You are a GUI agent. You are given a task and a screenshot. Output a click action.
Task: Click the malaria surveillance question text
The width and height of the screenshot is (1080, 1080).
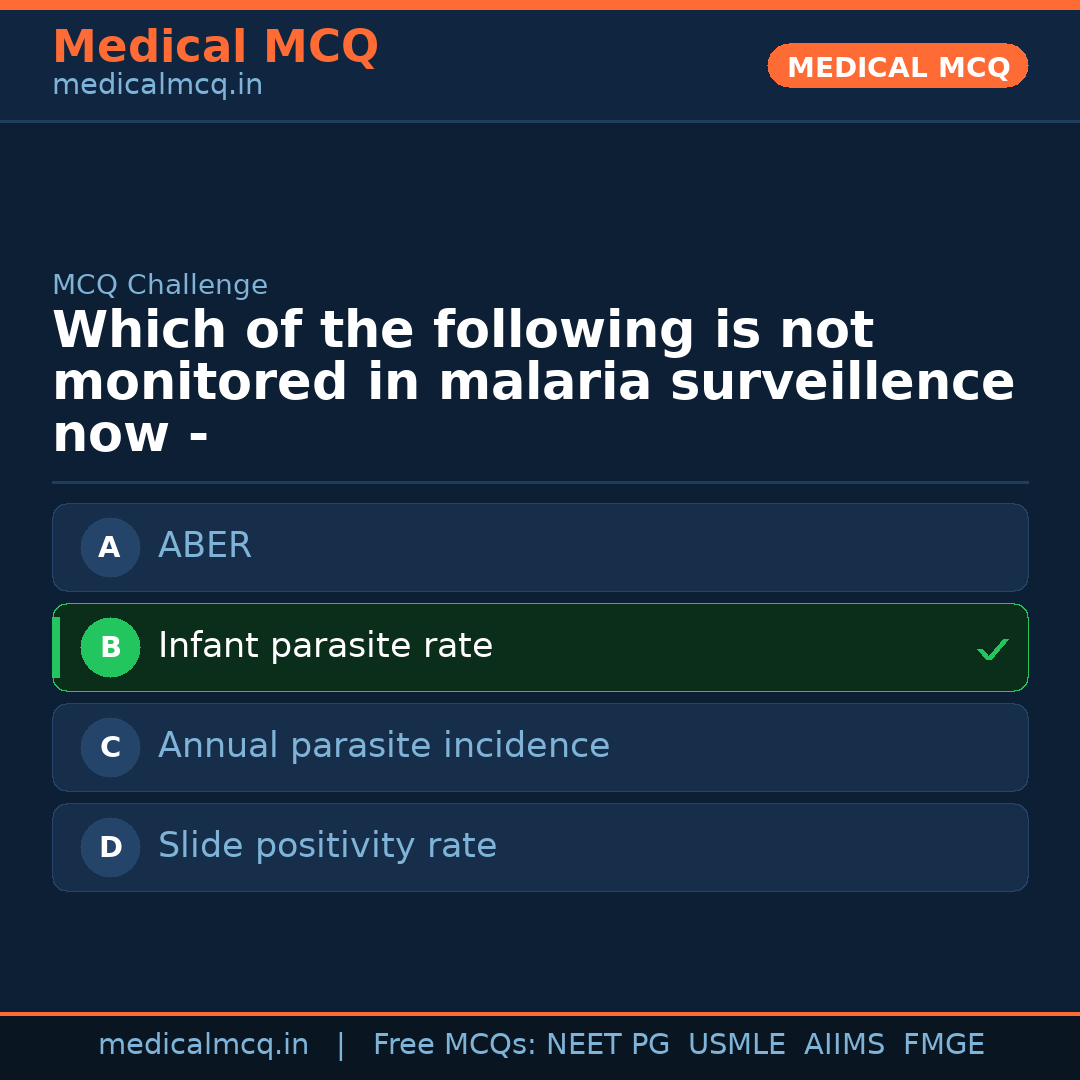(x=533, y=383)
